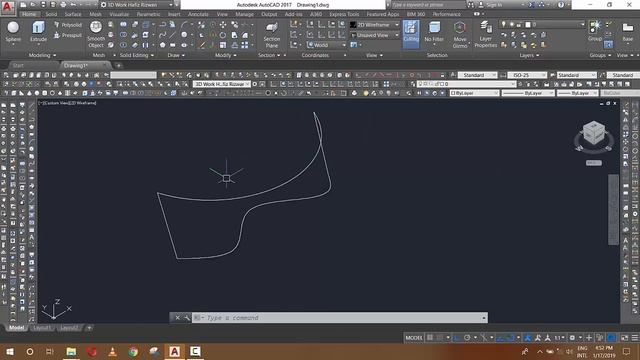Switch to the Layout1 tab

[42, 328]
